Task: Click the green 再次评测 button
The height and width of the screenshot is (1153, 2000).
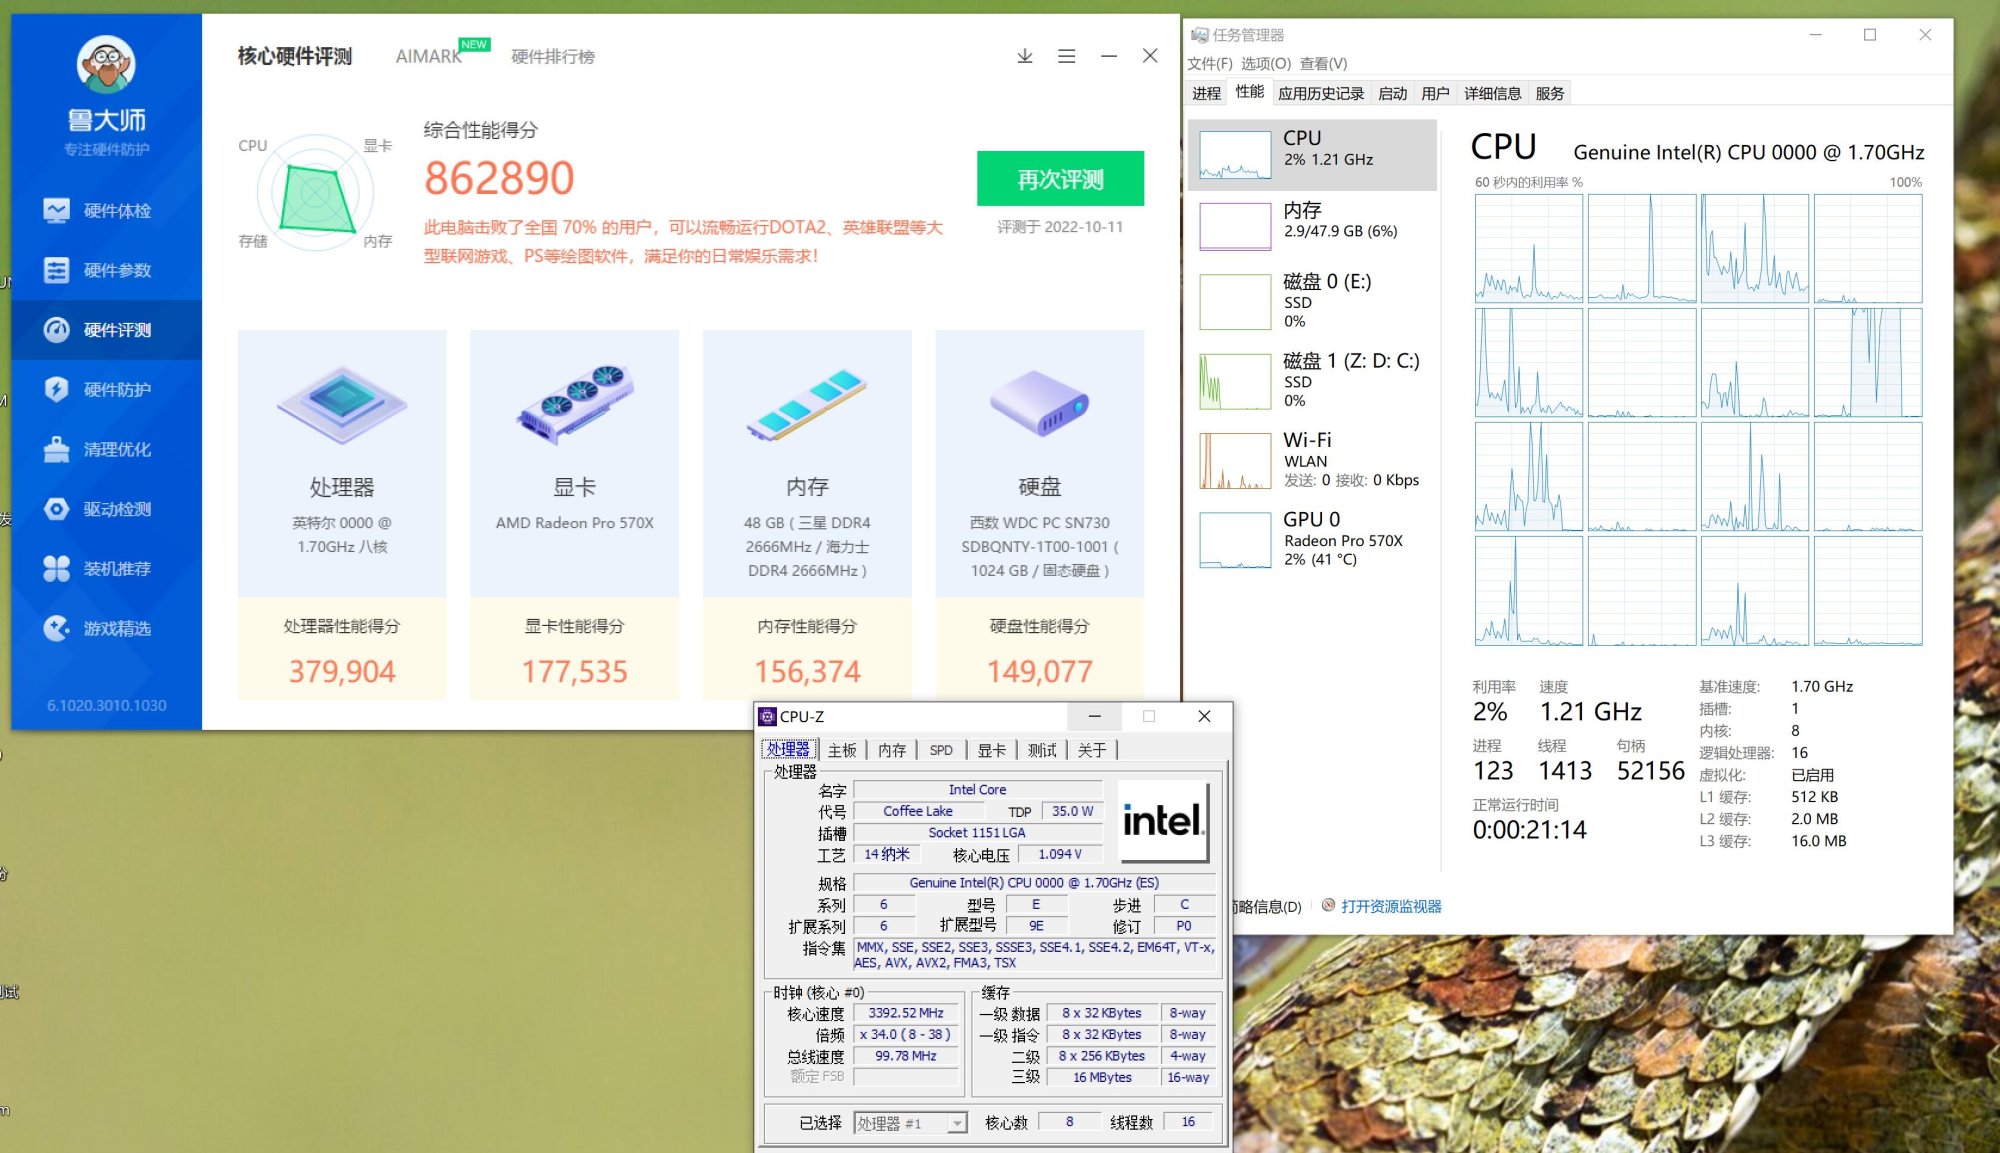Action: click(x=1060, y=179)
